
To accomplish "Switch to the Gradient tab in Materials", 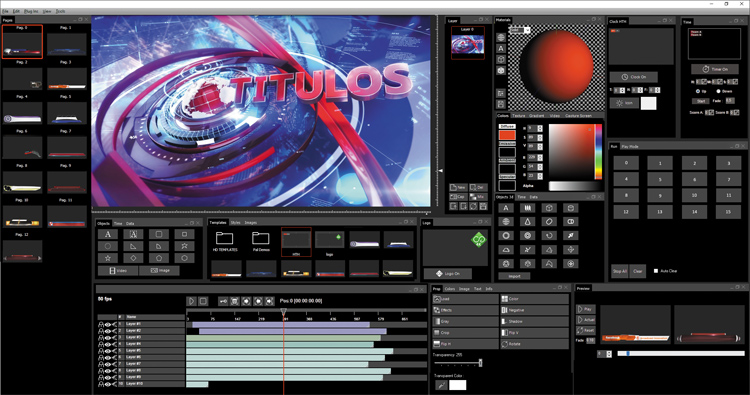I will (x=536, y=116).
